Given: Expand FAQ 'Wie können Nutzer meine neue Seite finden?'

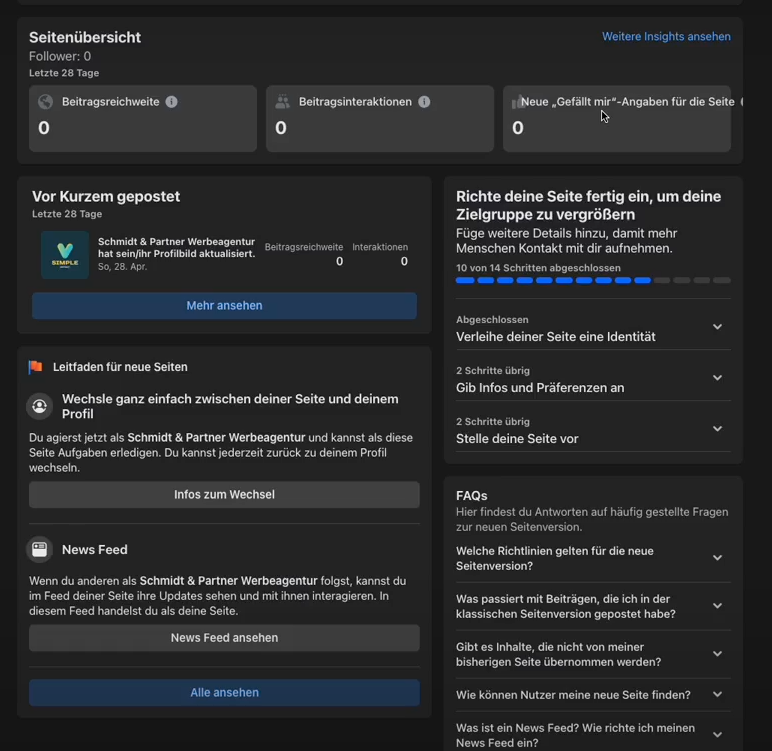Looking at the screenshot, I should [x=717, y=695].
